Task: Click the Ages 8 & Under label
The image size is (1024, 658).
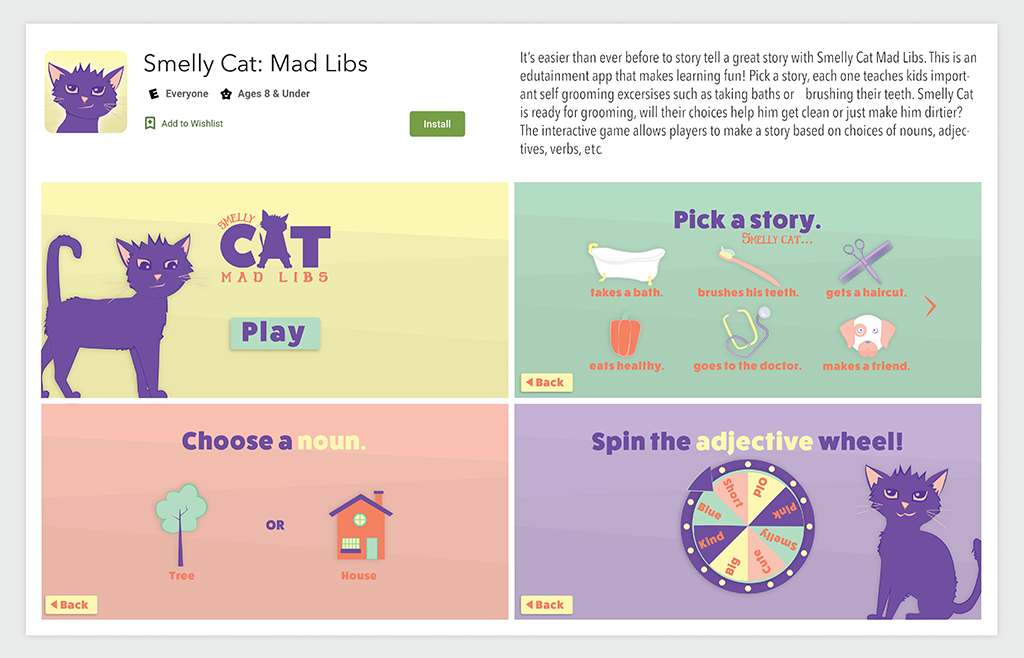Action: coord(273,94)
